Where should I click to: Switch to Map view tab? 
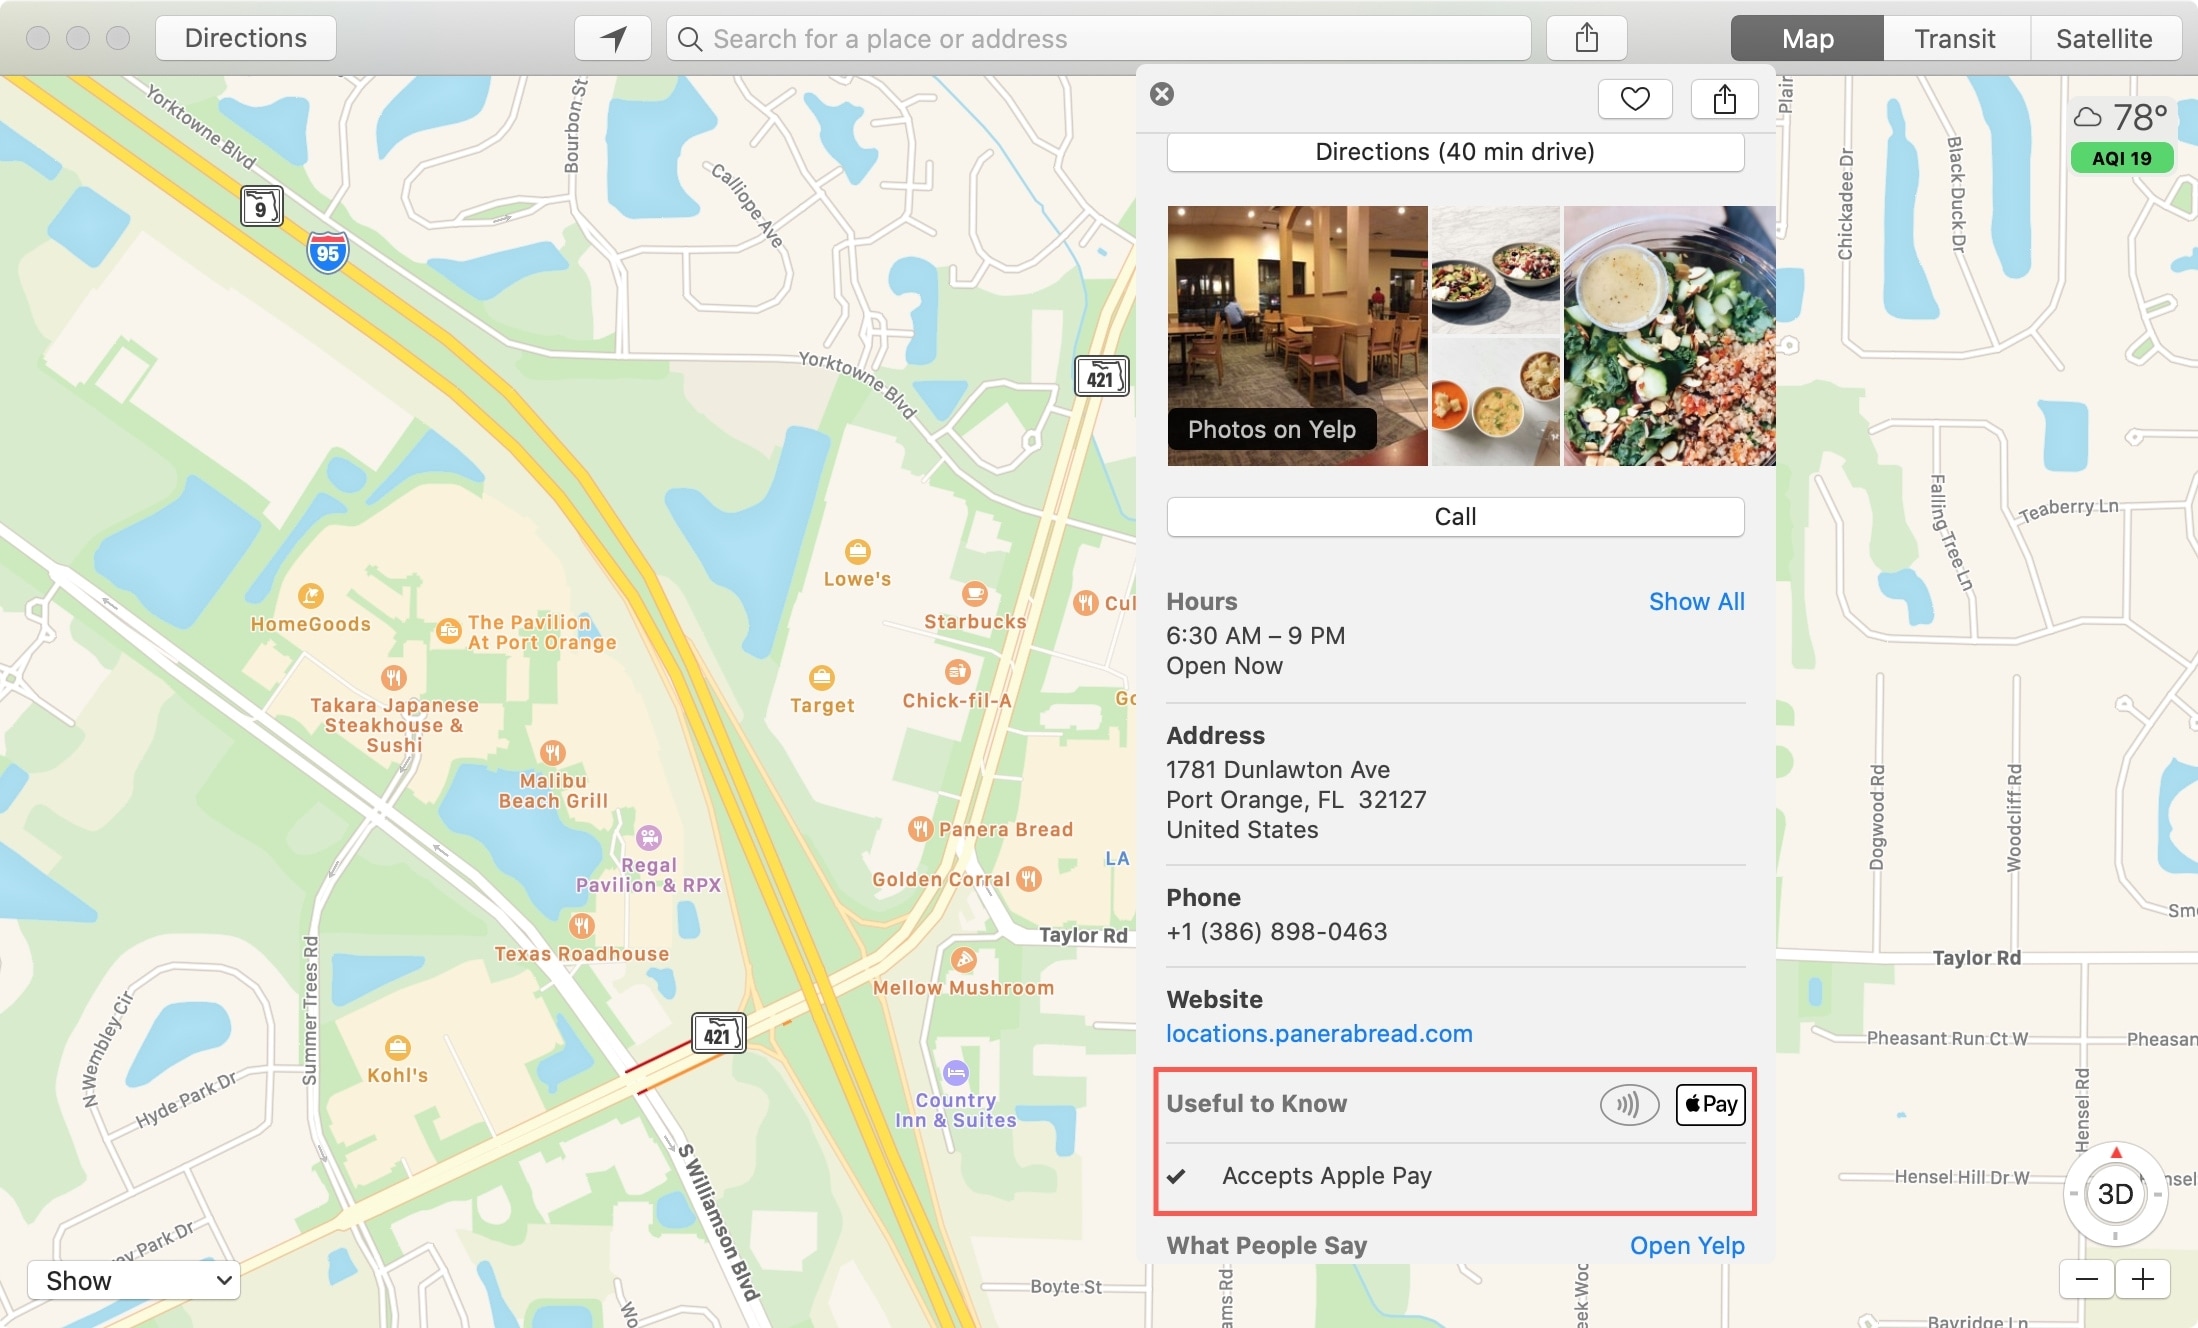click(1807, 39)
